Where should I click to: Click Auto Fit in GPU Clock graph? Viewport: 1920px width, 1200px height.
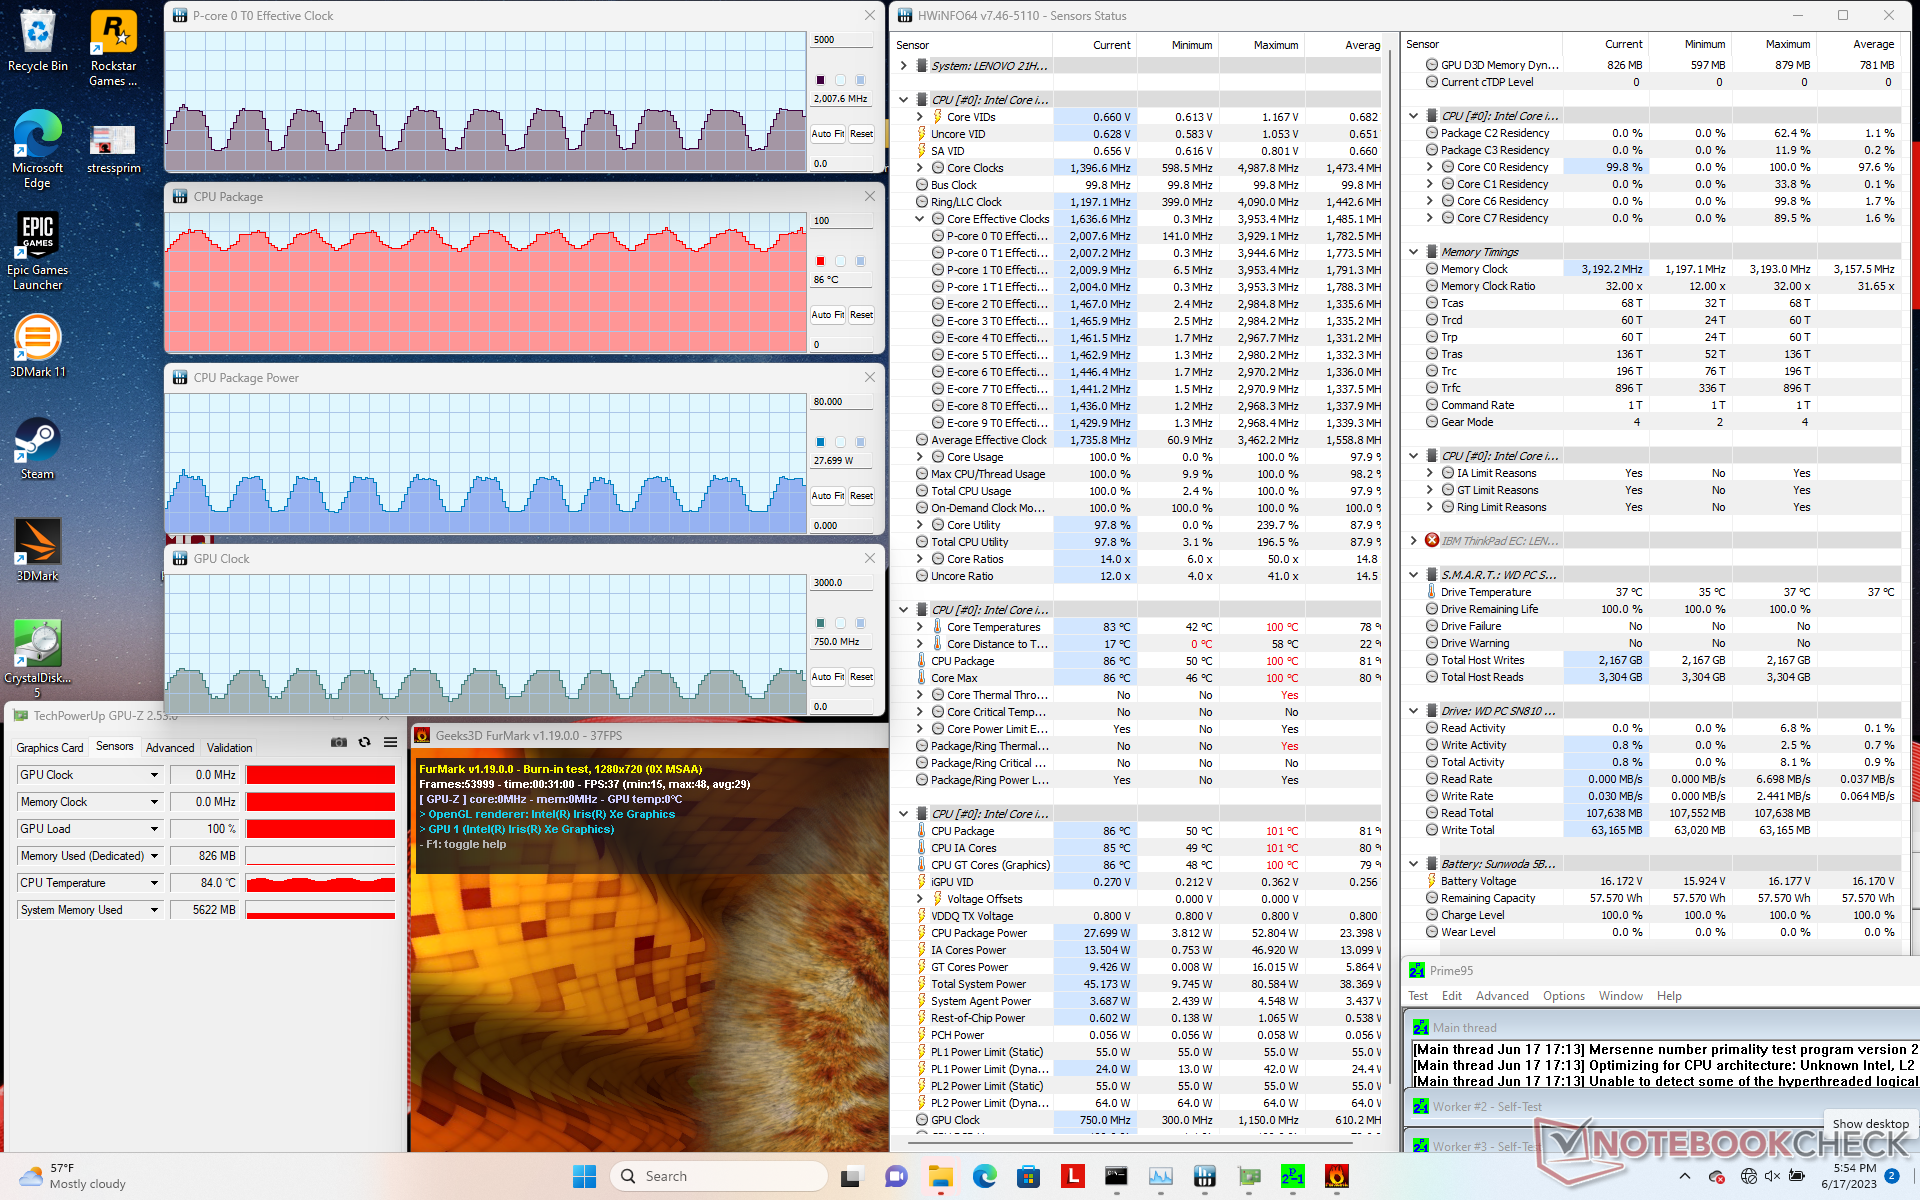click(x=827, y=677)
